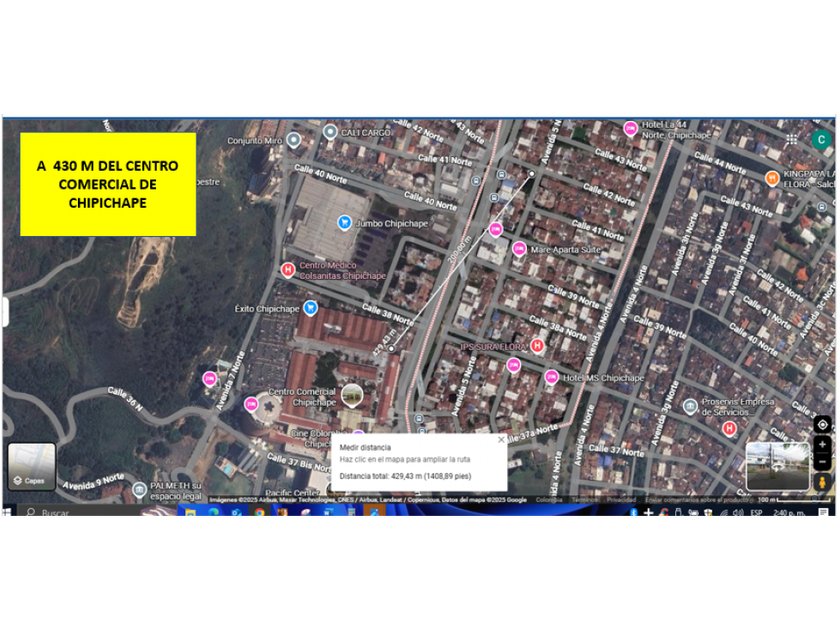The height and width of the screenshot is (630, 840).
Task: Select the 'Avenida 9 Norte' street label
Action: (94, 481)
